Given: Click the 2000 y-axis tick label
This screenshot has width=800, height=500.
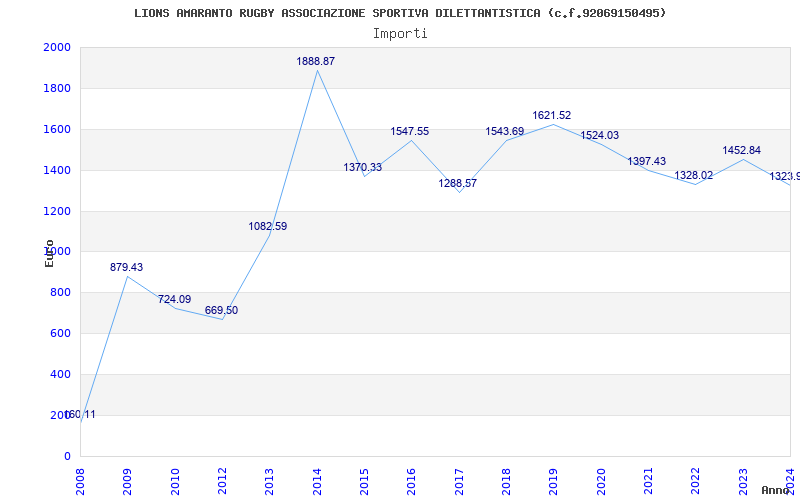Looking at the screenshot, I should 57,47.
